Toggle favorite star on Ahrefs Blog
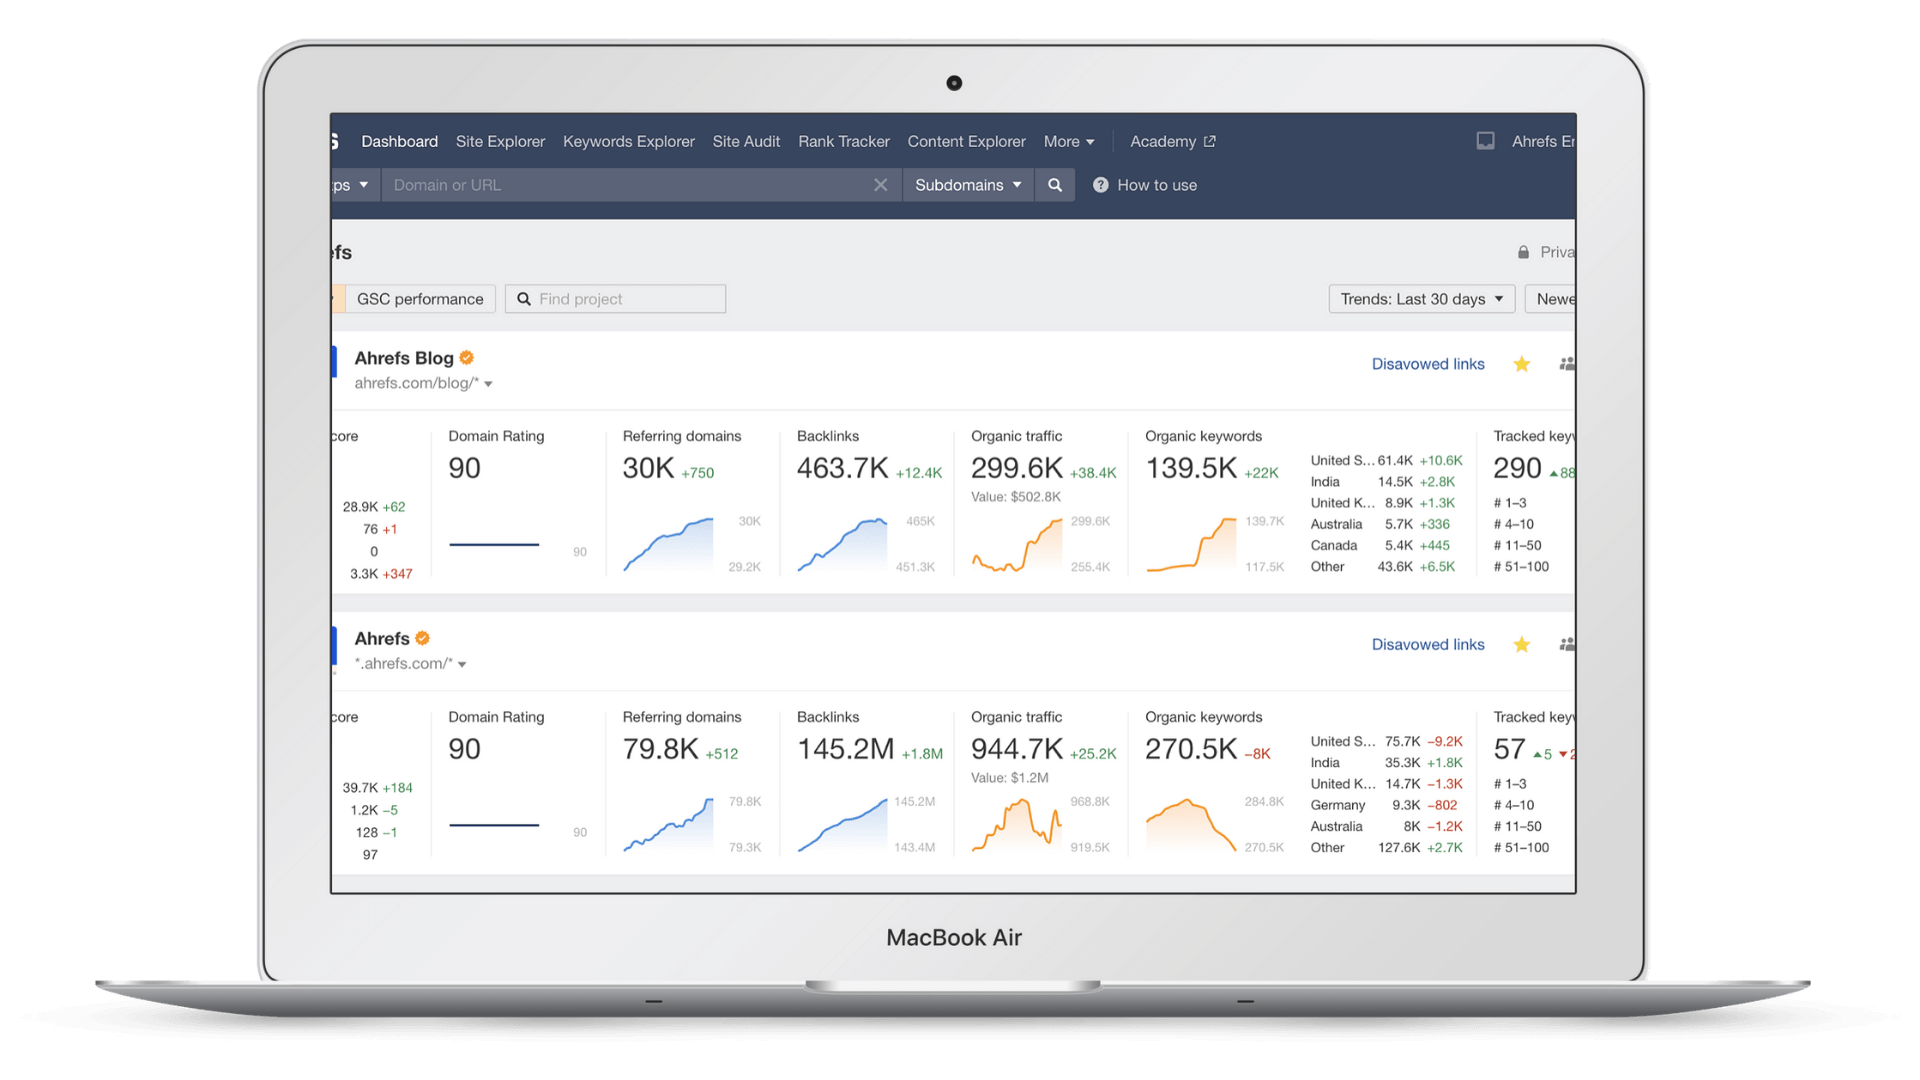 click(x=1522, y=364)
